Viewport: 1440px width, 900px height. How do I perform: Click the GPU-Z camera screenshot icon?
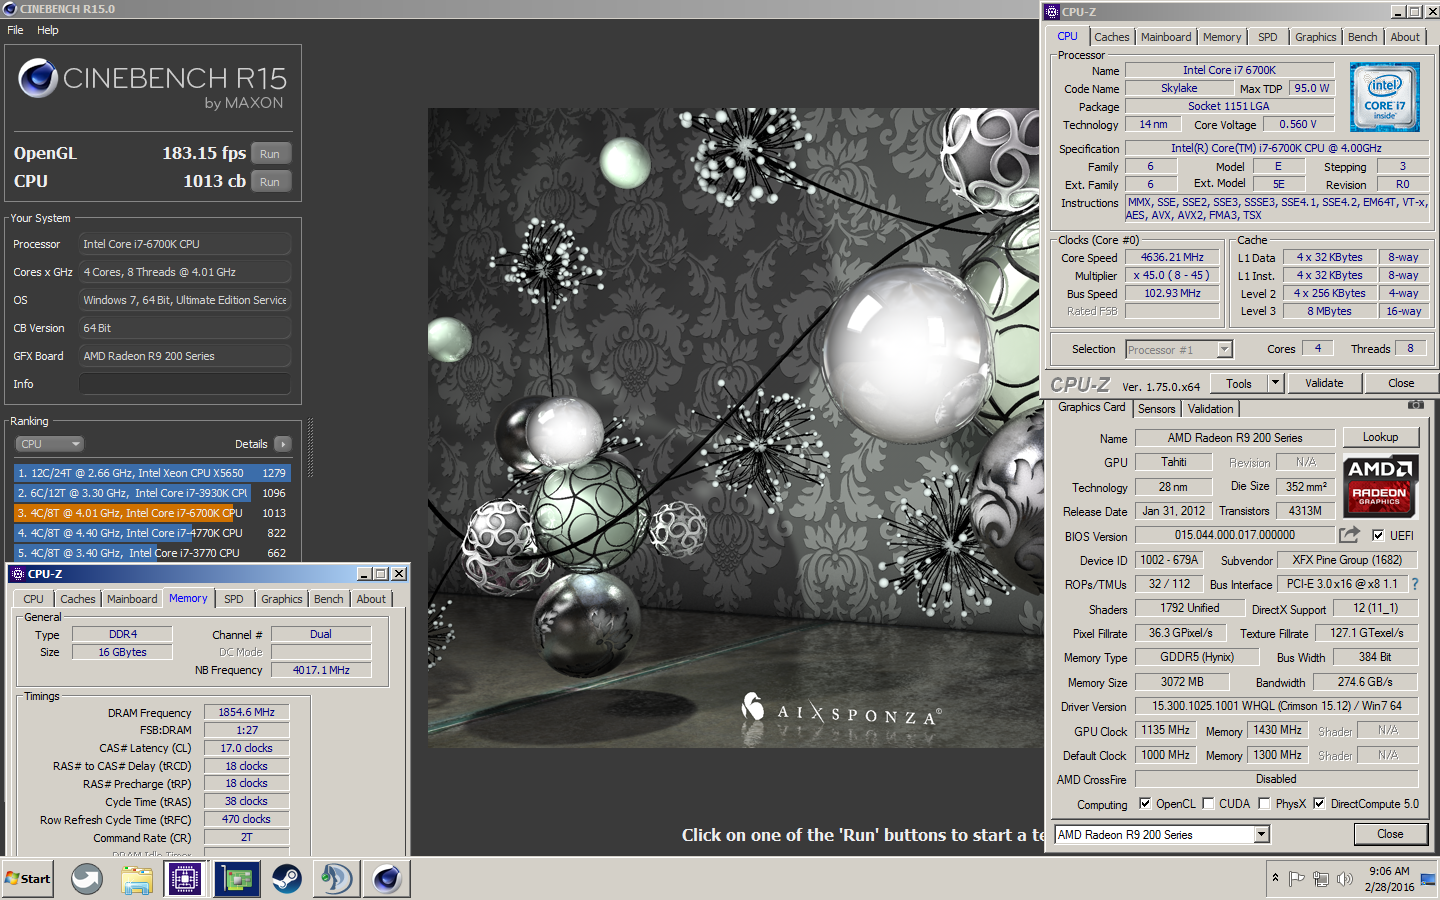click(x=1415, y=405)
